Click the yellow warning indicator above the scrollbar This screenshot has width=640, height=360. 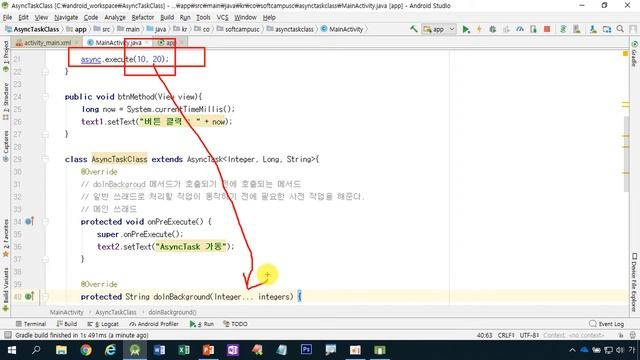(625, 53)
